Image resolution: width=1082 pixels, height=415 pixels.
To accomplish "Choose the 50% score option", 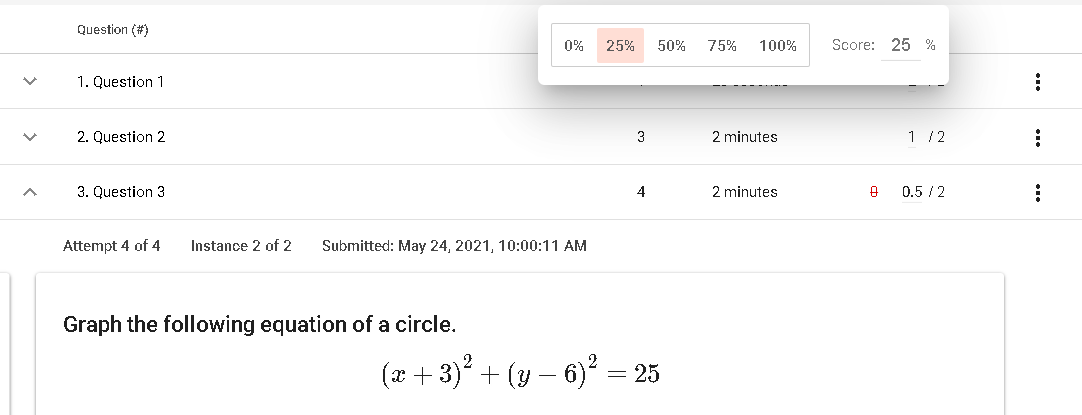I will [671, 46].
